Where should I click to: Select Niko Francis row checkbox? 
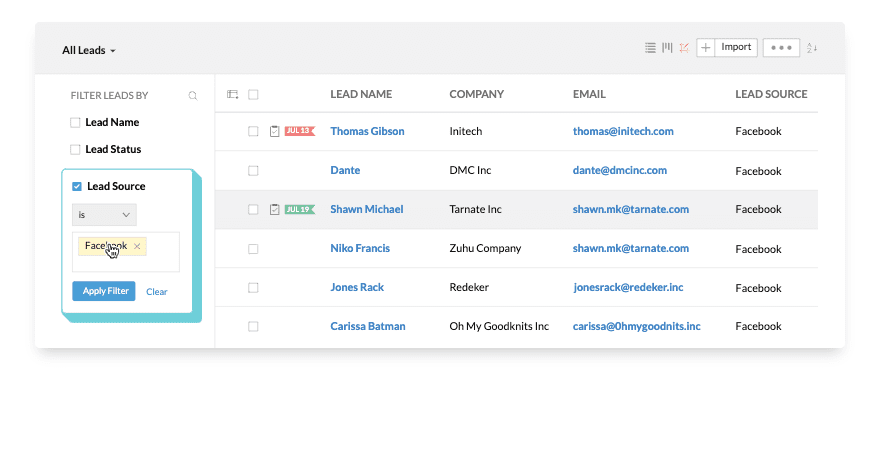(x=253, y=249)
